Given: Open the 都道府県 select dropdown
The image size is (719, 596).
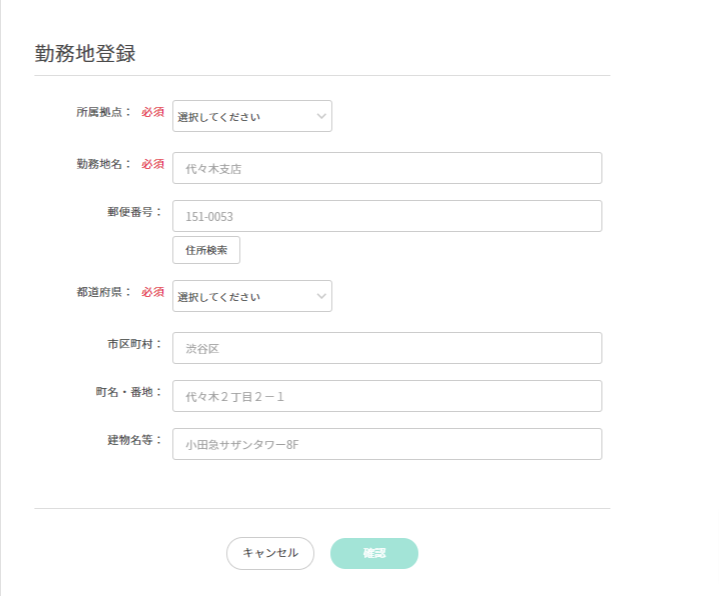Looking at the screenshot, I should pyautogui.click(x=251, y=296).
